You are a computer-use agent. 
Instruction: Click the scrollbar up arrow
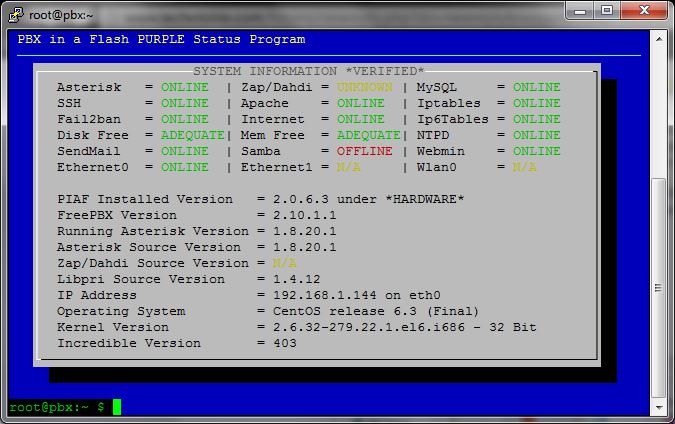pos(659,39)
